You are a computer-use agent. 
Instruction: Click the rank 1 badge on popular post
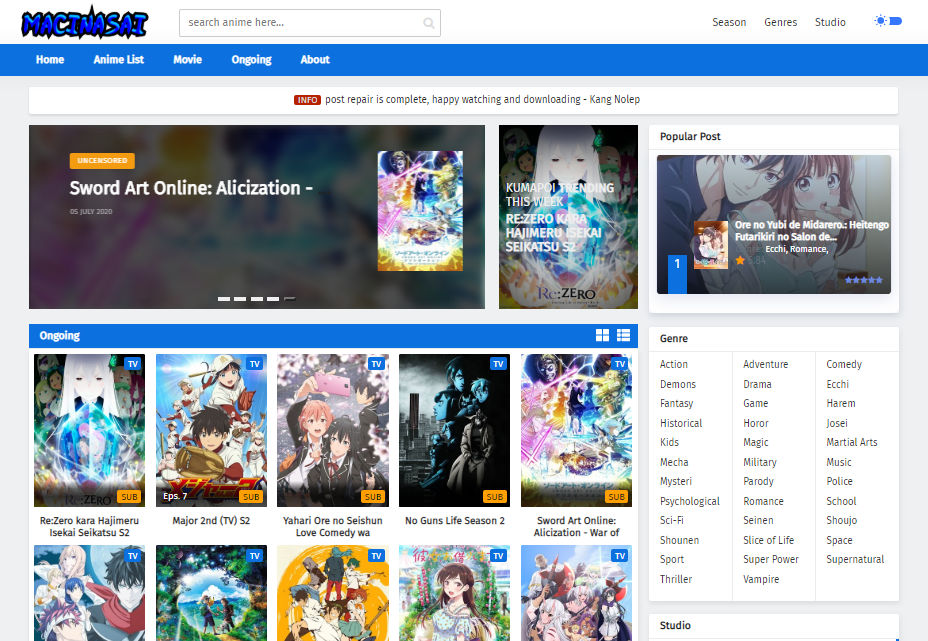tap(677, 274)
